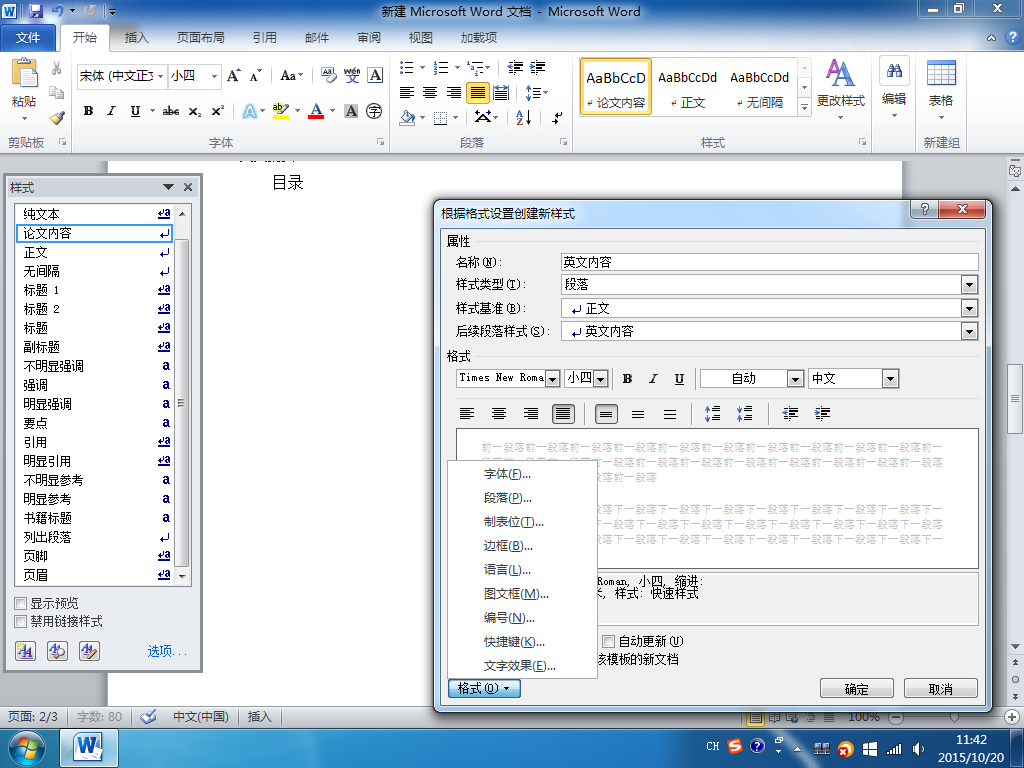Viewport: 1024px width, 768px height.
Task: Click the spell check status bar icon
Action: [149, 716]
